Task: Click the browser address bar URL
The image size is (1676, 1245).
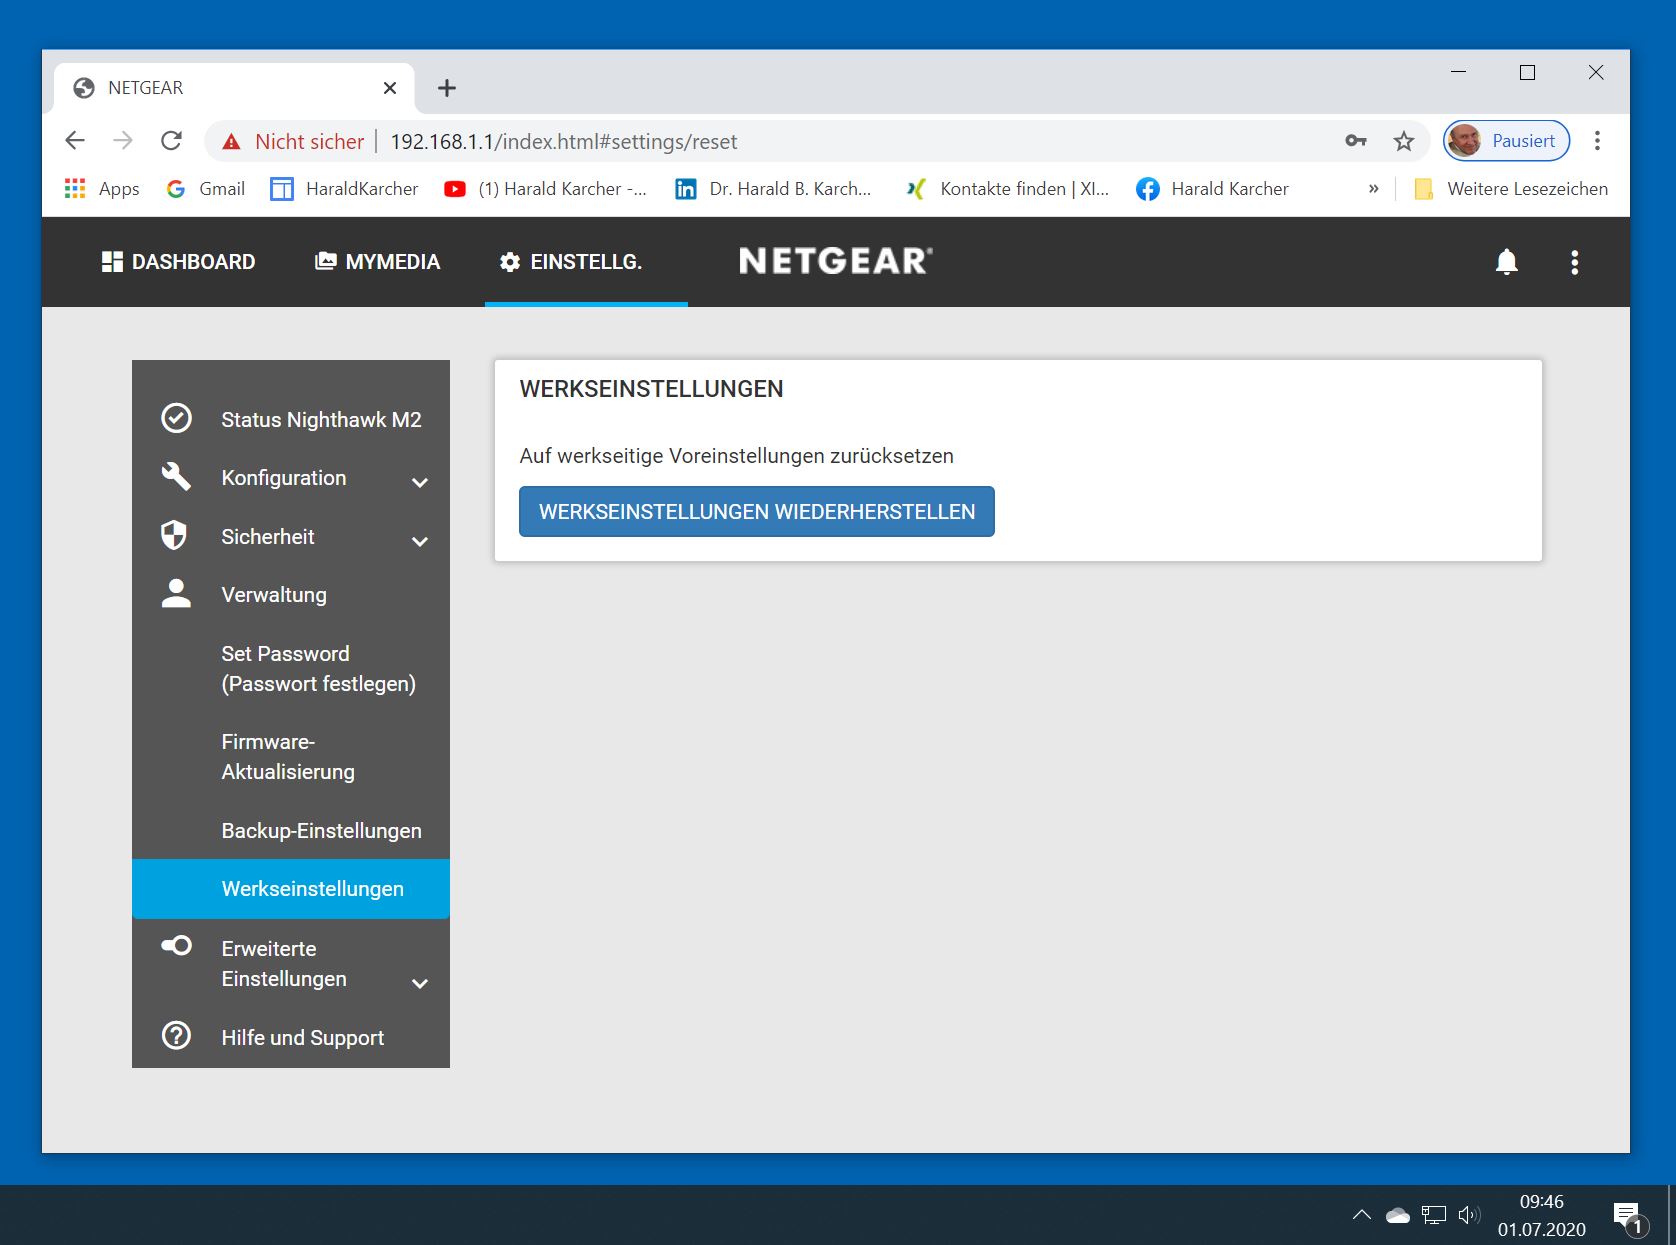Action: pos(563,142)
